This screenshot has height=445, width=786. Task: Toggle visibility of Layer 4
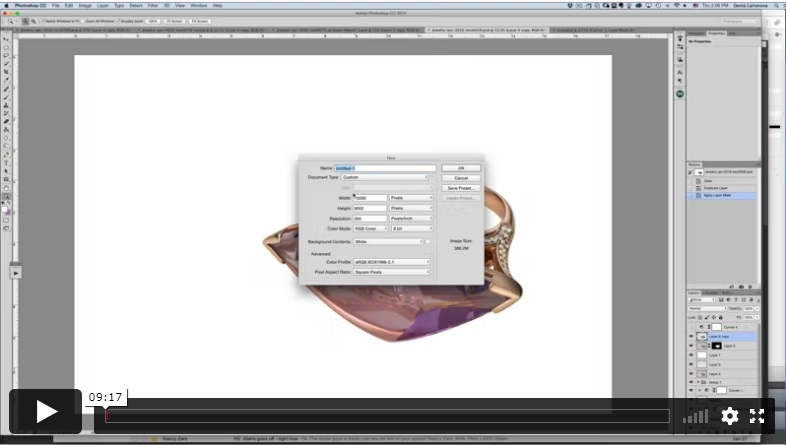click(691, 374)
